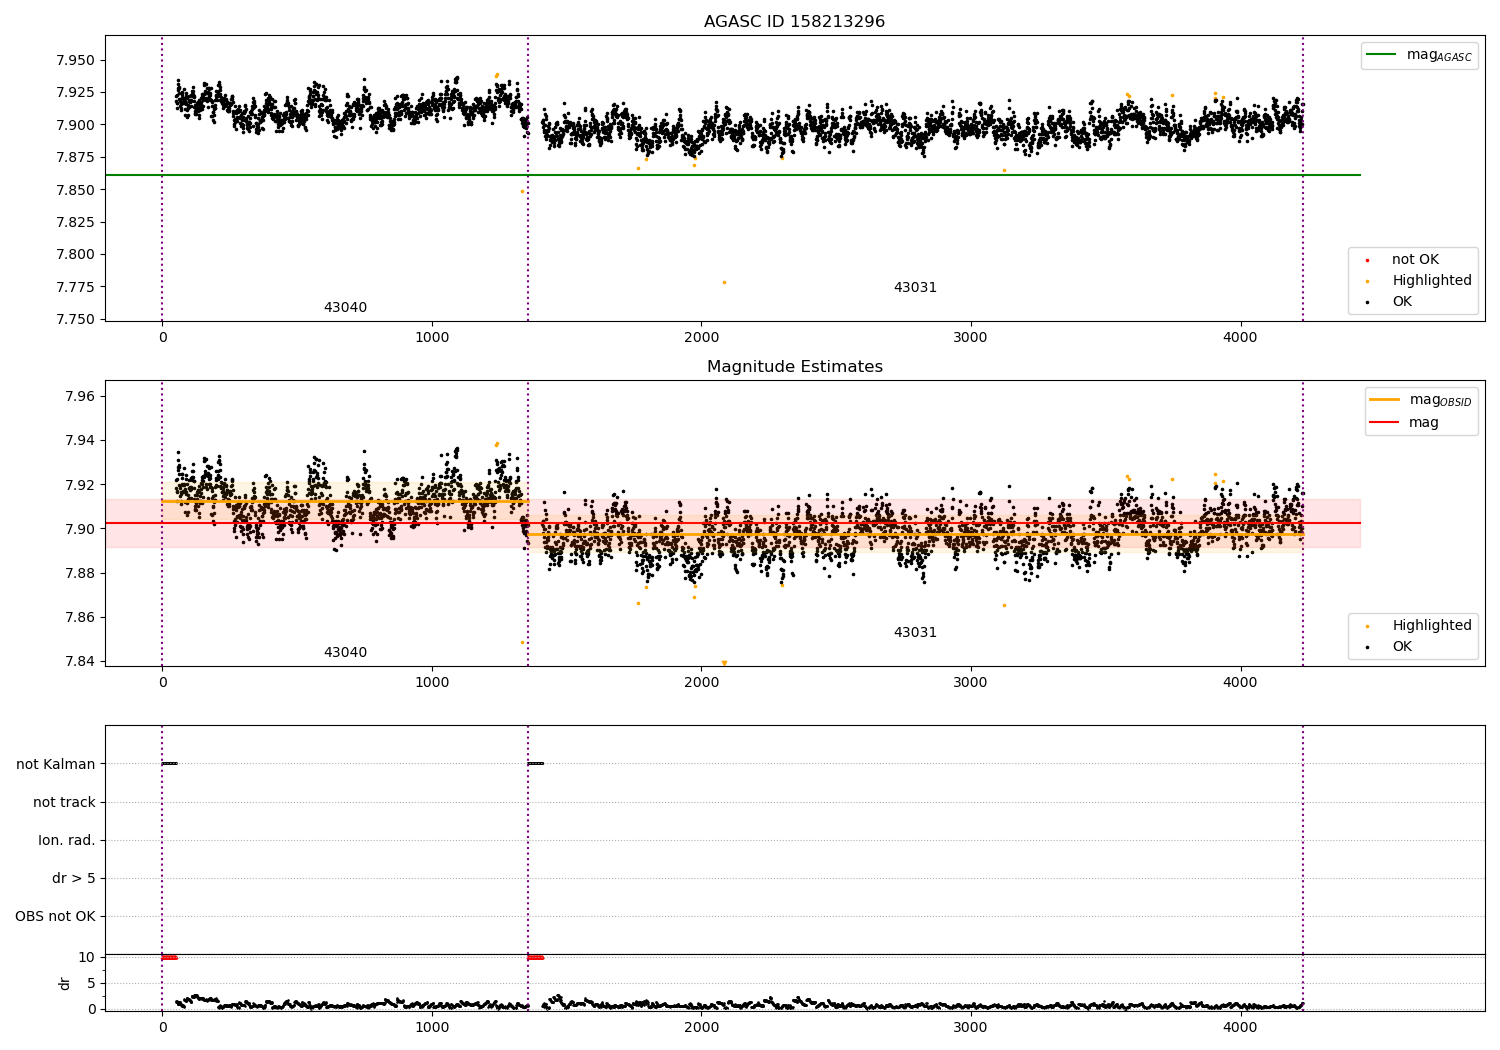Click the 'not track' row label
The width and height of the screenshot is (1500, 1050).
coord(64,802)
